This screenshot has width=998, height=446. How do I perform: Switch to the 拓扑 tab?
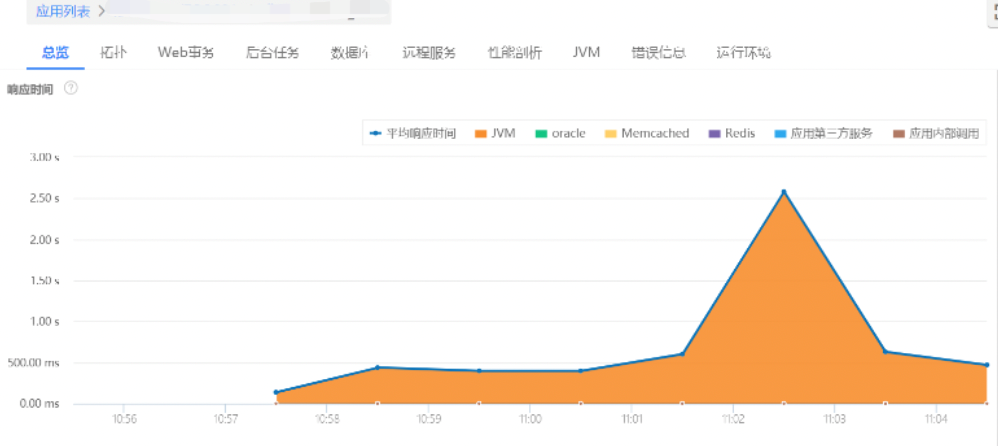click(x=113, y=53)
